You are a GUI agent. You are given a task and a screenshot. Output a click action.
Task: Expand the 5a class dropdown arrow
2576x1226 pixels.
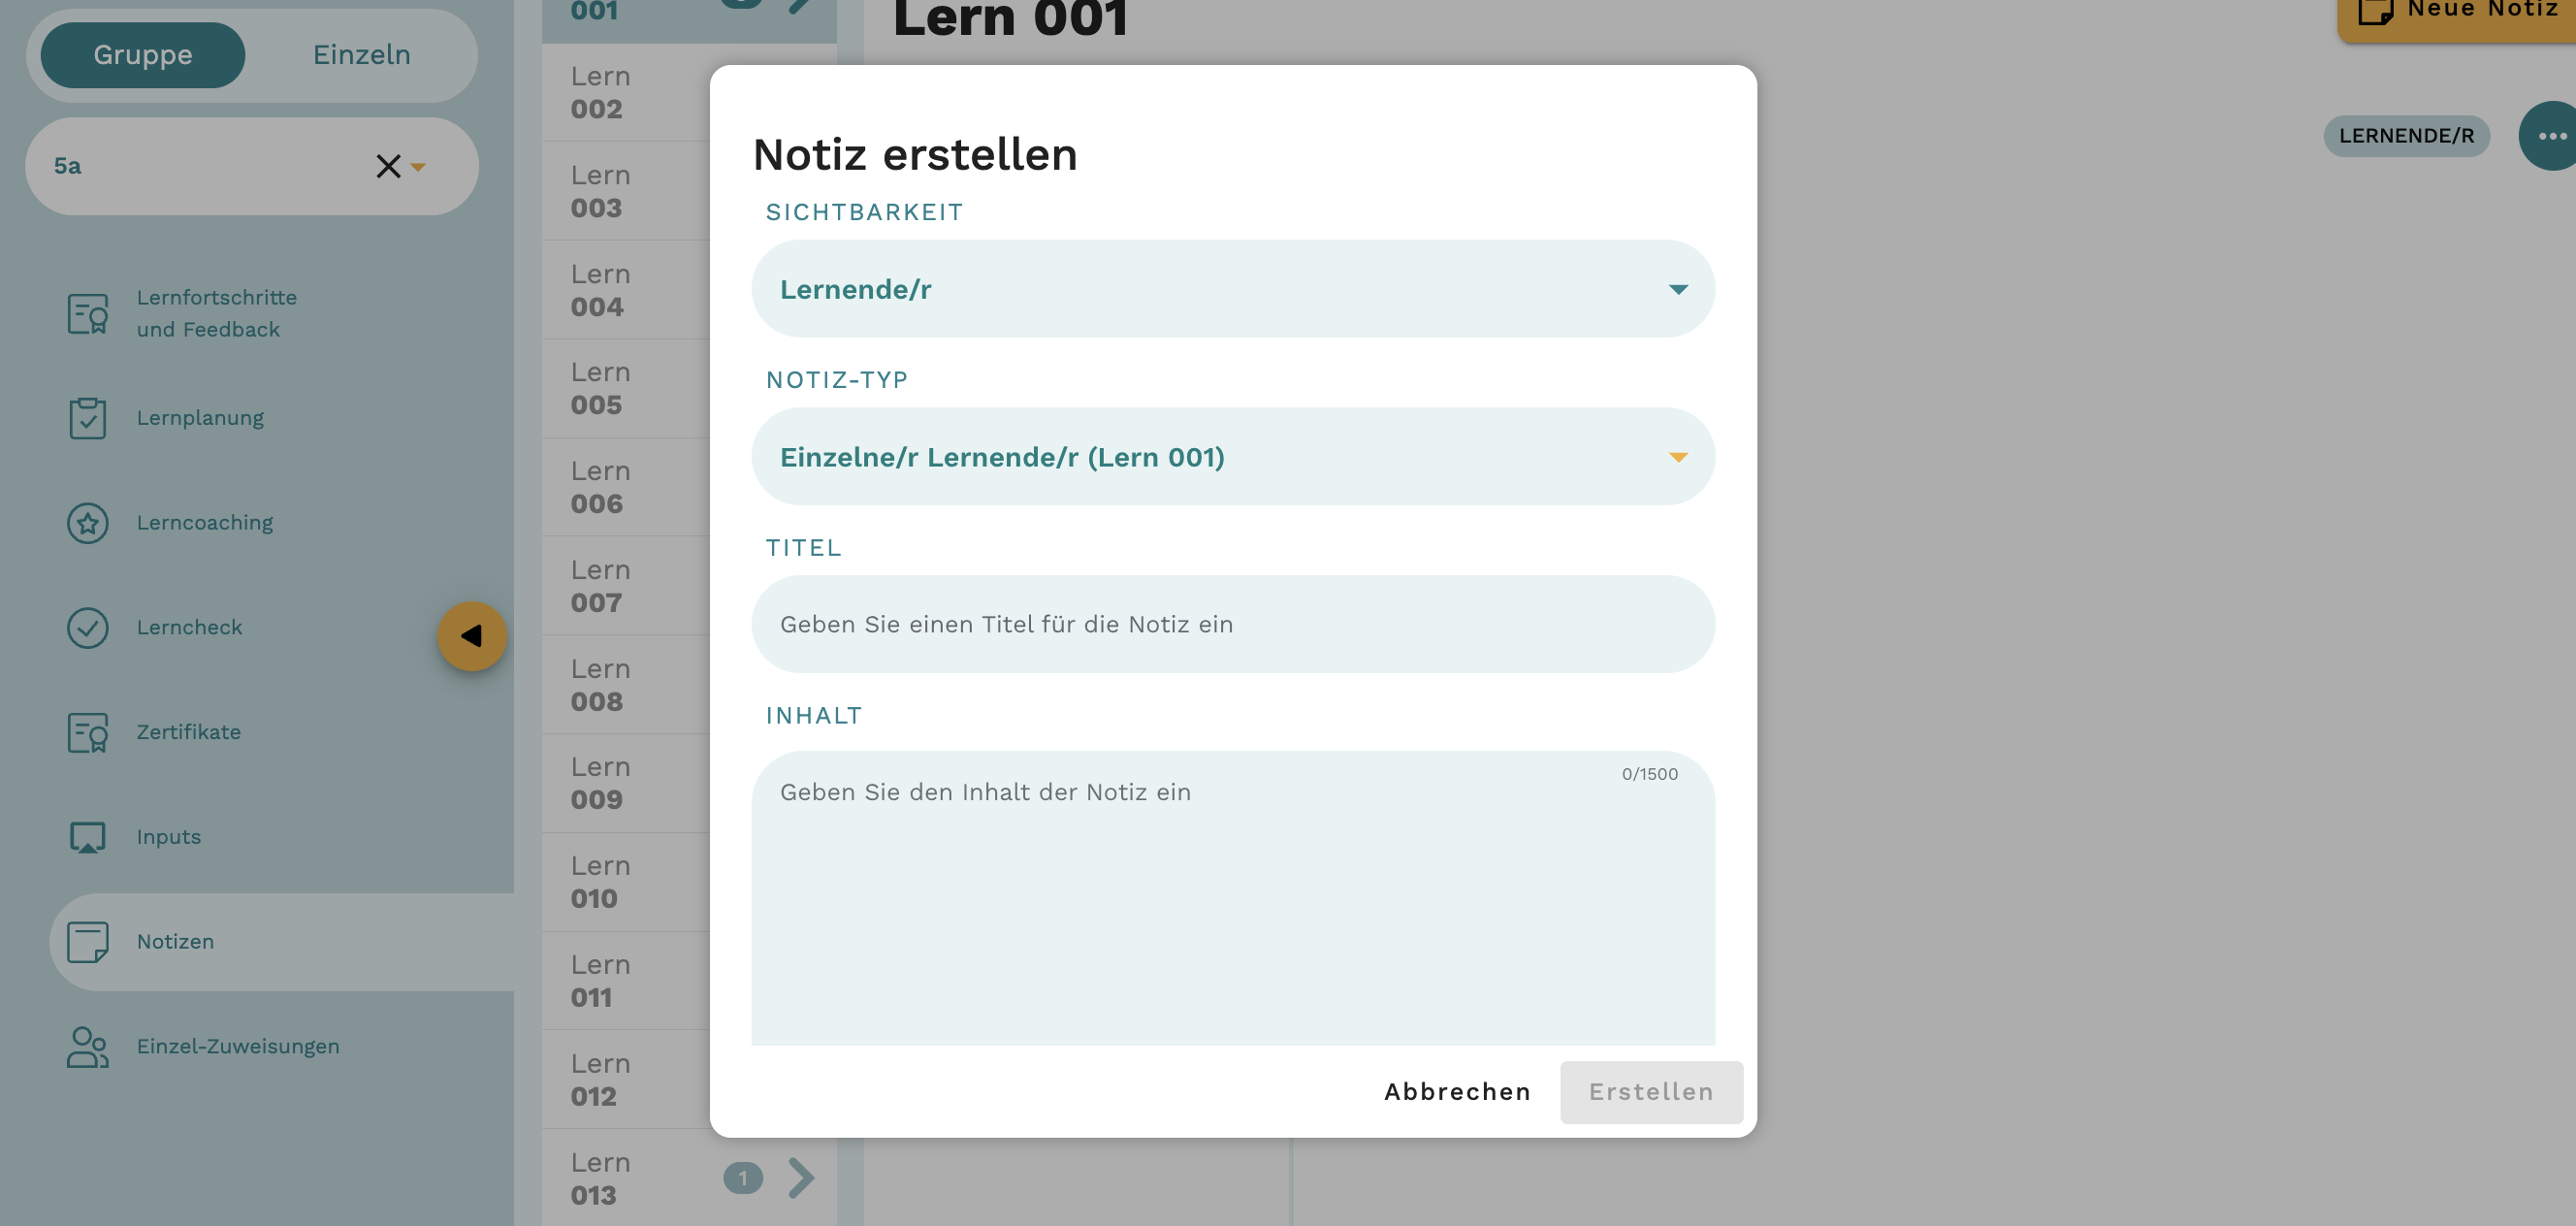[419, 167]
